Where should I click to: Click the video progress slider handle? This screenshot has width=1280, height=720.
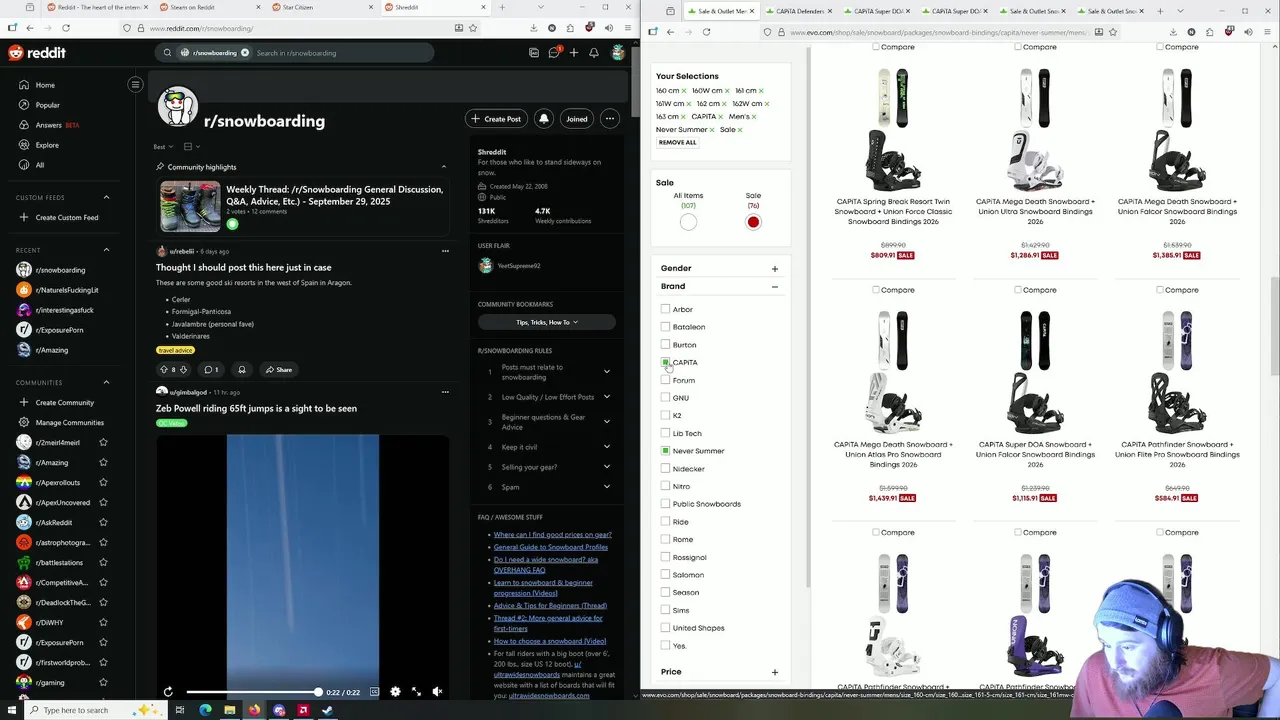click(x=318, y=692)
